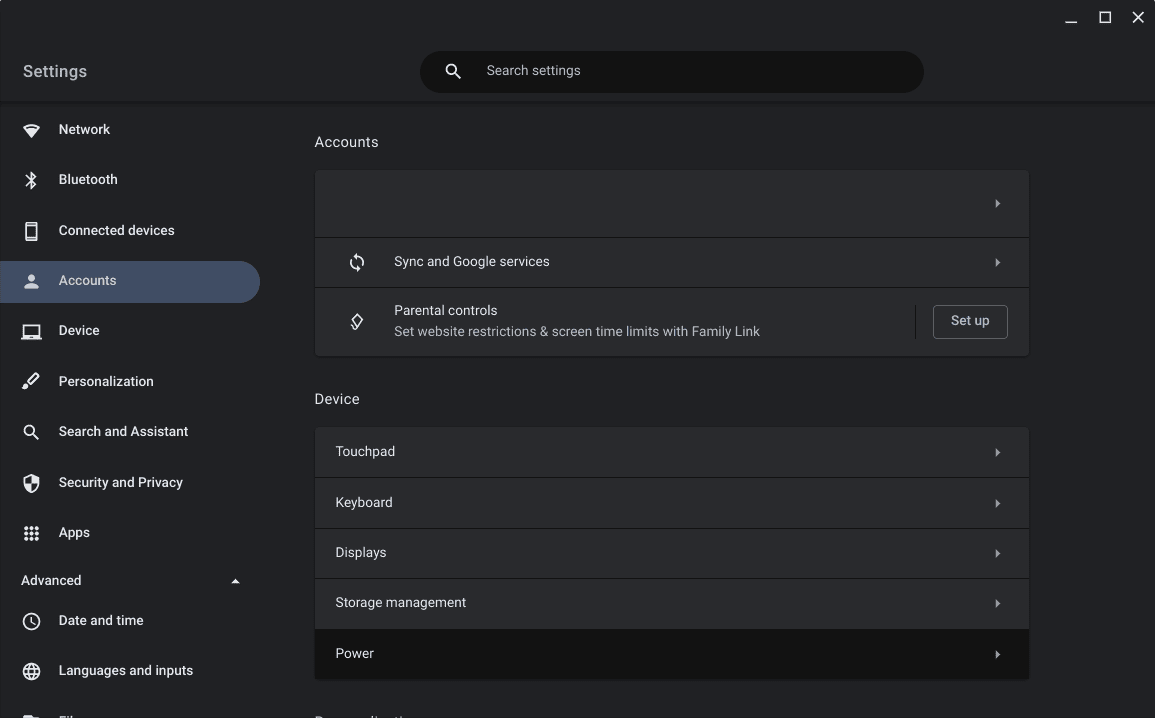The image size is (1155, 718).
Task: Click the Security and Privacy shield icon
Action: tap(31, 483)
